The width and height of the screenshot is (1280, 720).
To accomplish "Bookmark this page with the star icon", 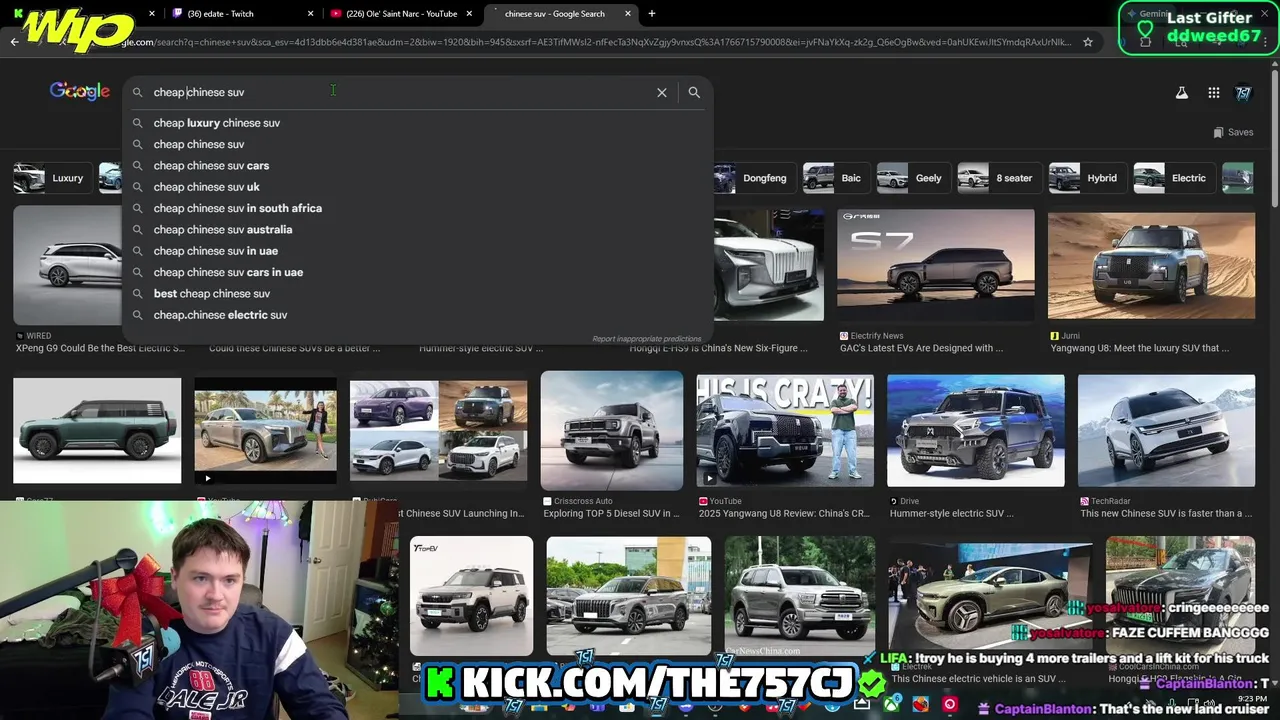I will pyautogui.click(x=1088, y=42).
